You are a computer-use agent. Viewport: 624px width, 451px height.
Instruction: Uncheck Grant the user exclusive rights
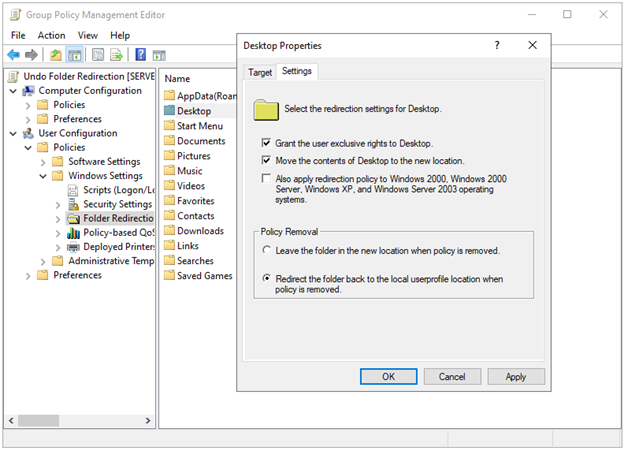[x=266, y=143]
